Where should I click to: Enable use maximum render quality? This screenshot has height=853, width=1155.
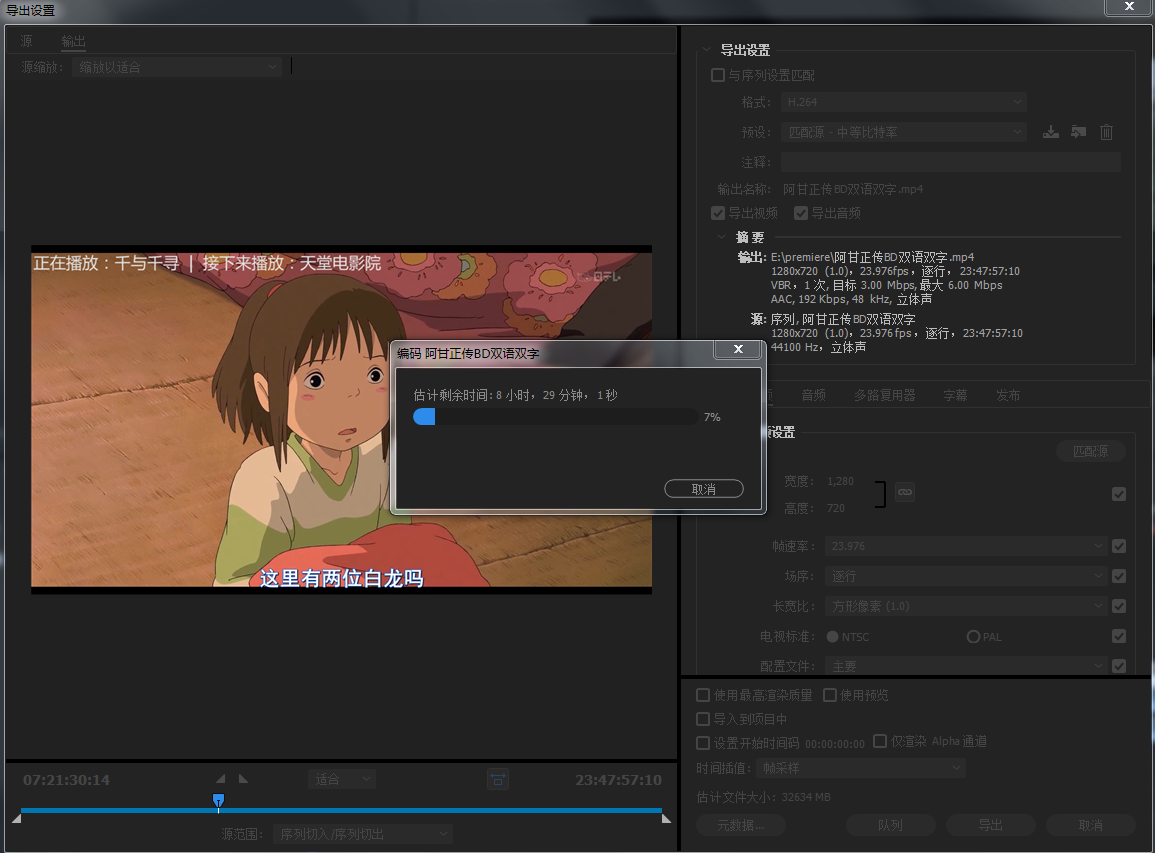click(x=703, y=695)
